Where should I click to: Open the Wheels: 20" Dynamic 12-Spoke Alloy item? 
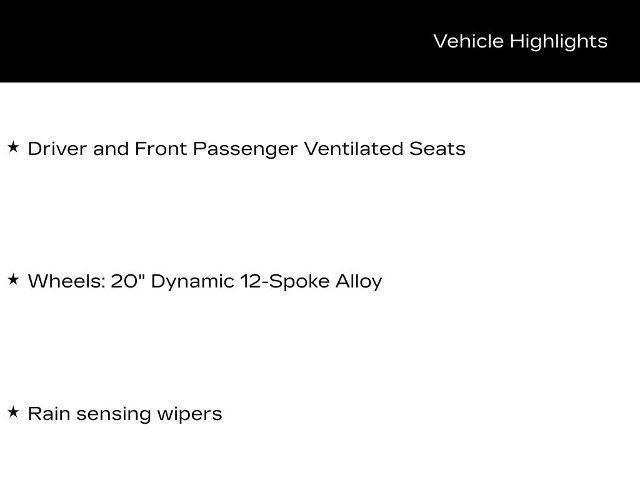point(205,282)
